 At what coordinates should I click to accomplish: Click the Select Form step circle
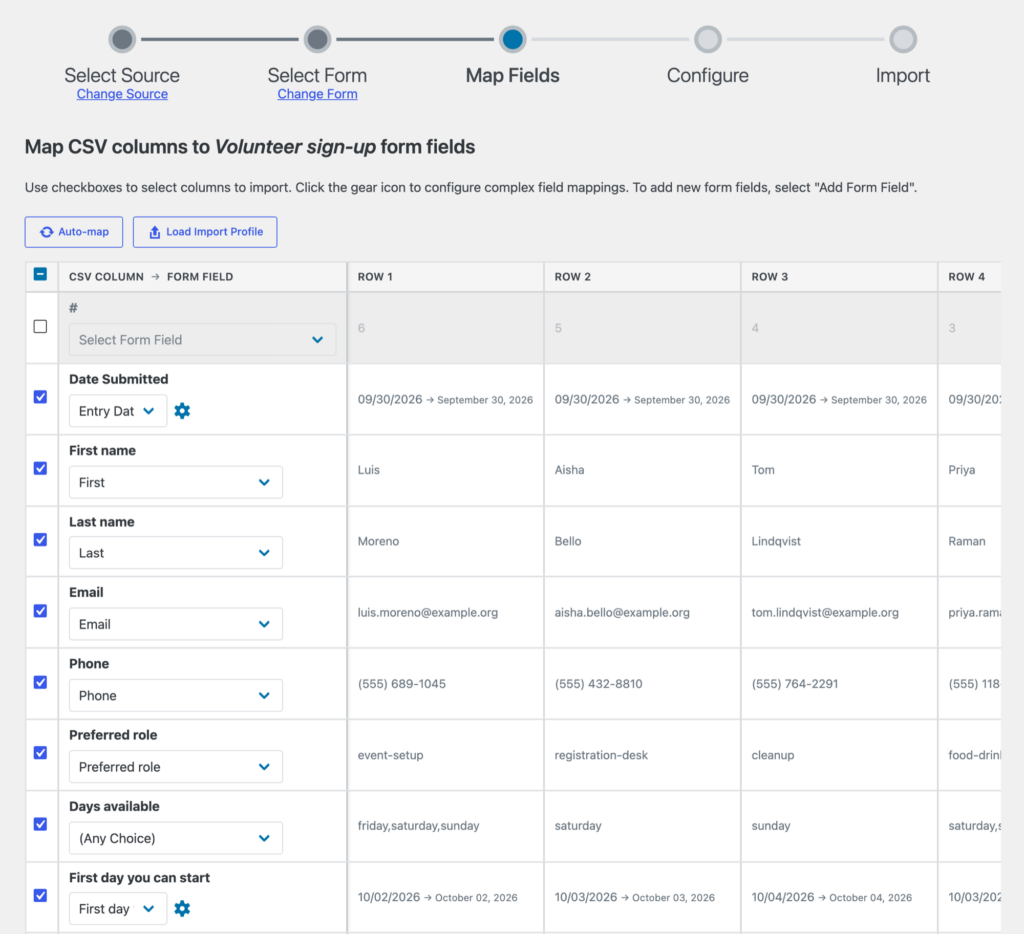point(317,39)
